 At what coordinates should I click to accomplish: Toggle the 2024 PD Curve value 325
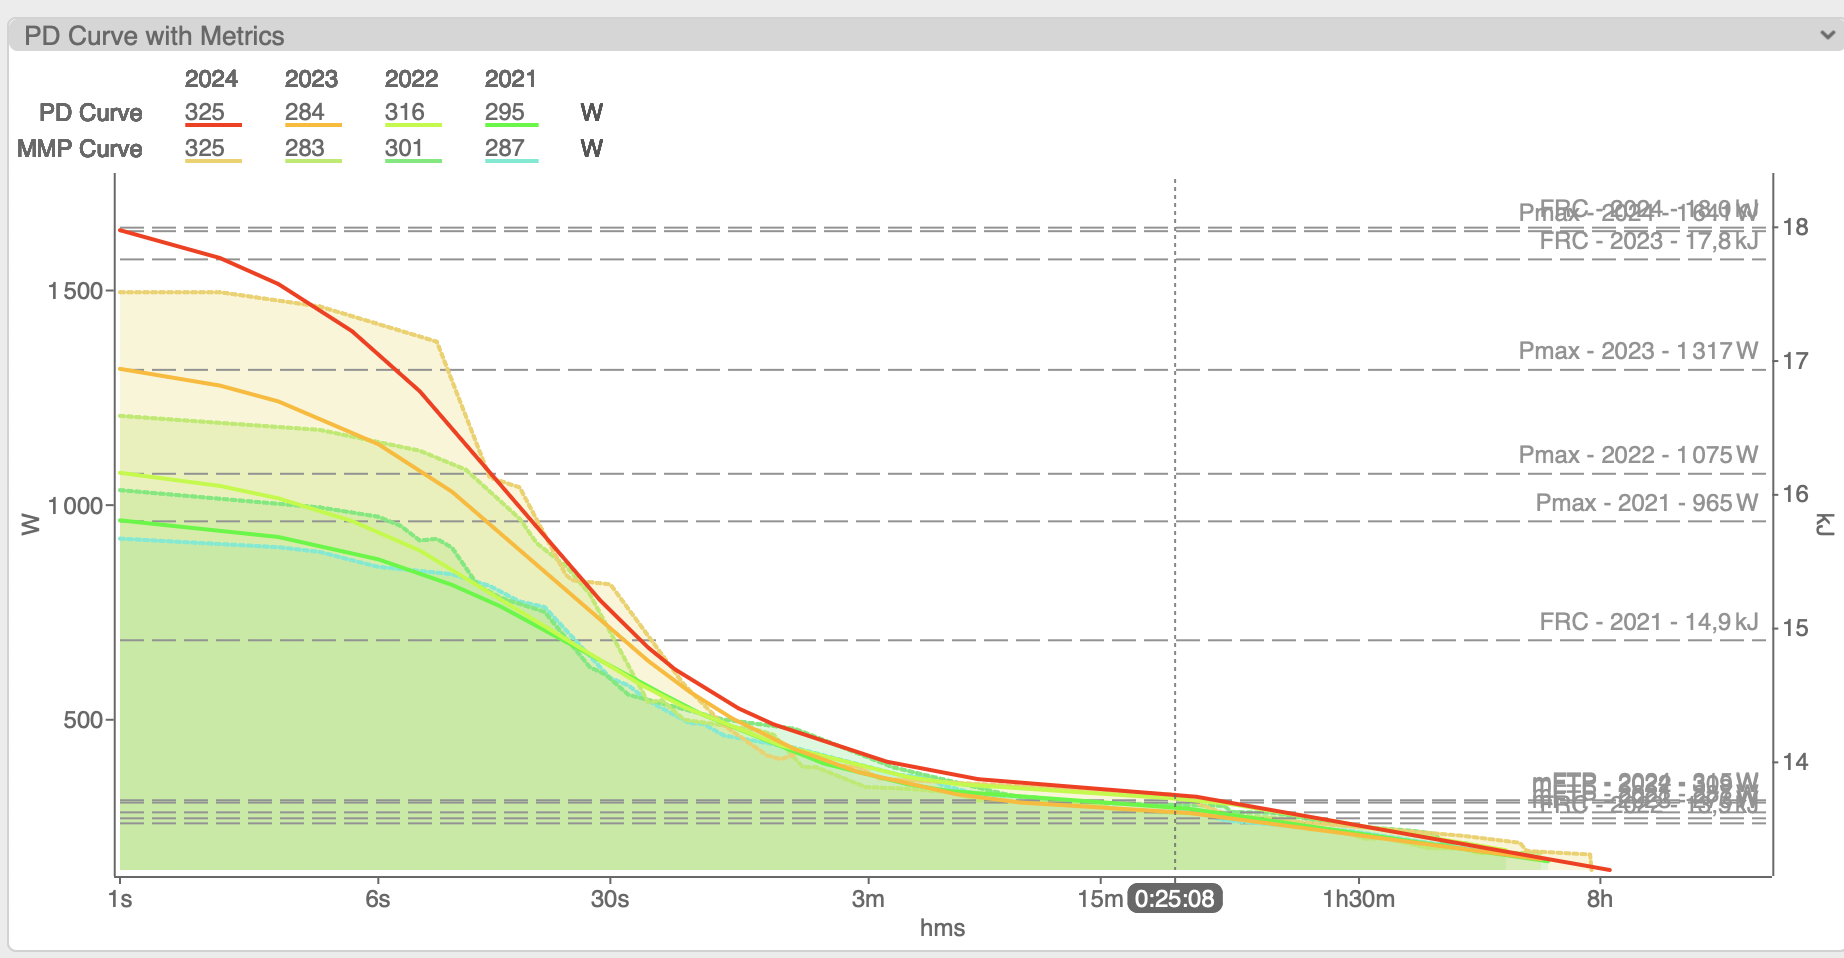[205, 112]
